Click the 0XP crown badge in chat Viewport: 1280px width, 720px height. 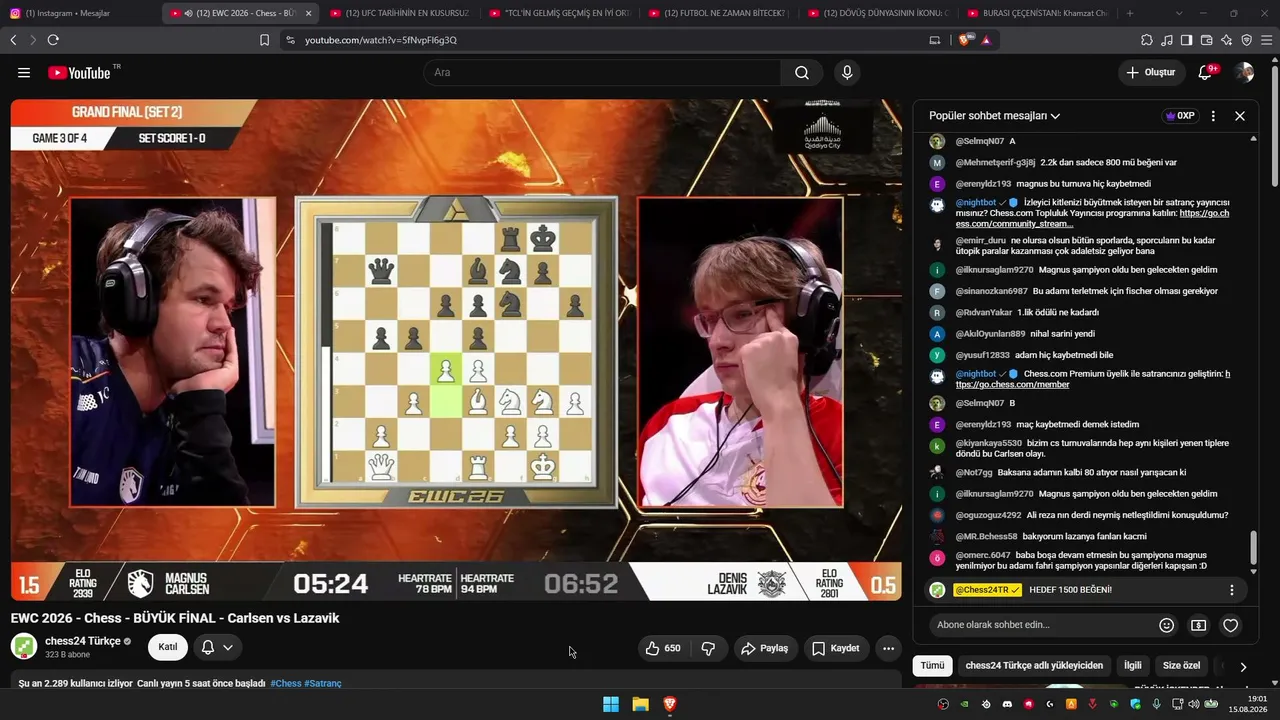tap(1180, 116)
